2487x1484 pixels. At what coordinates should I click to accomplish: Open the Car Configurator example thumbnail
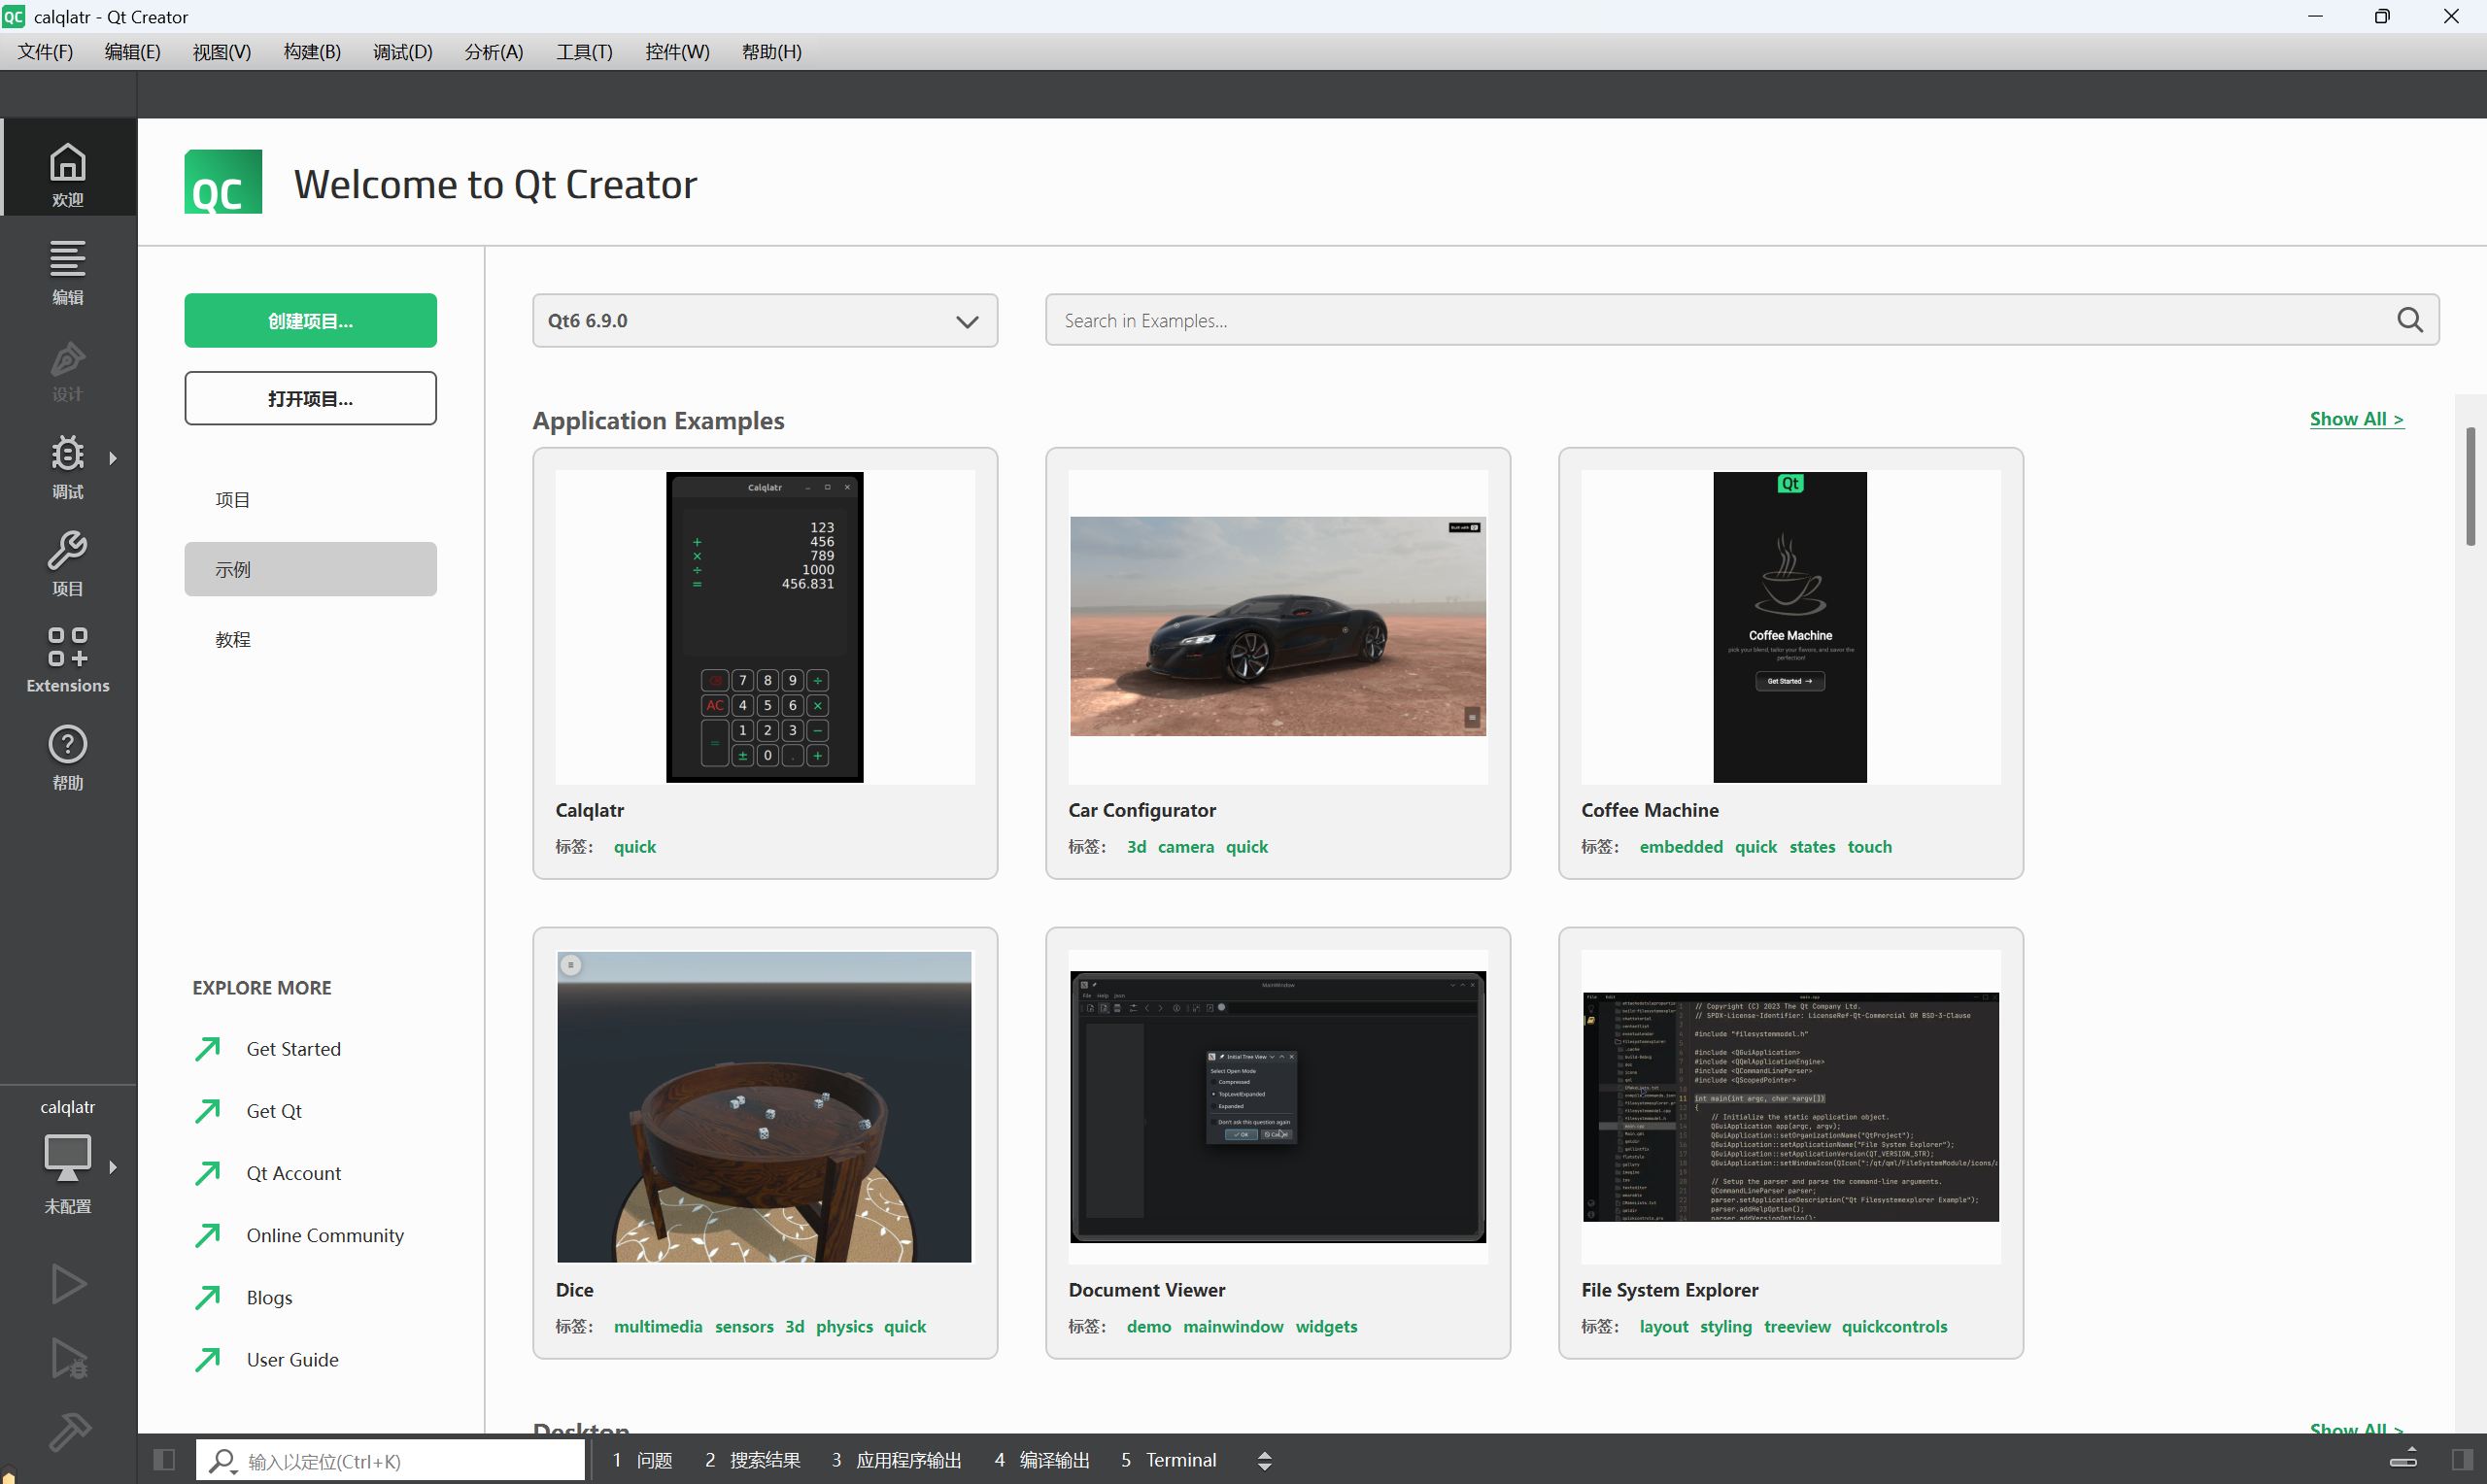1278,627
